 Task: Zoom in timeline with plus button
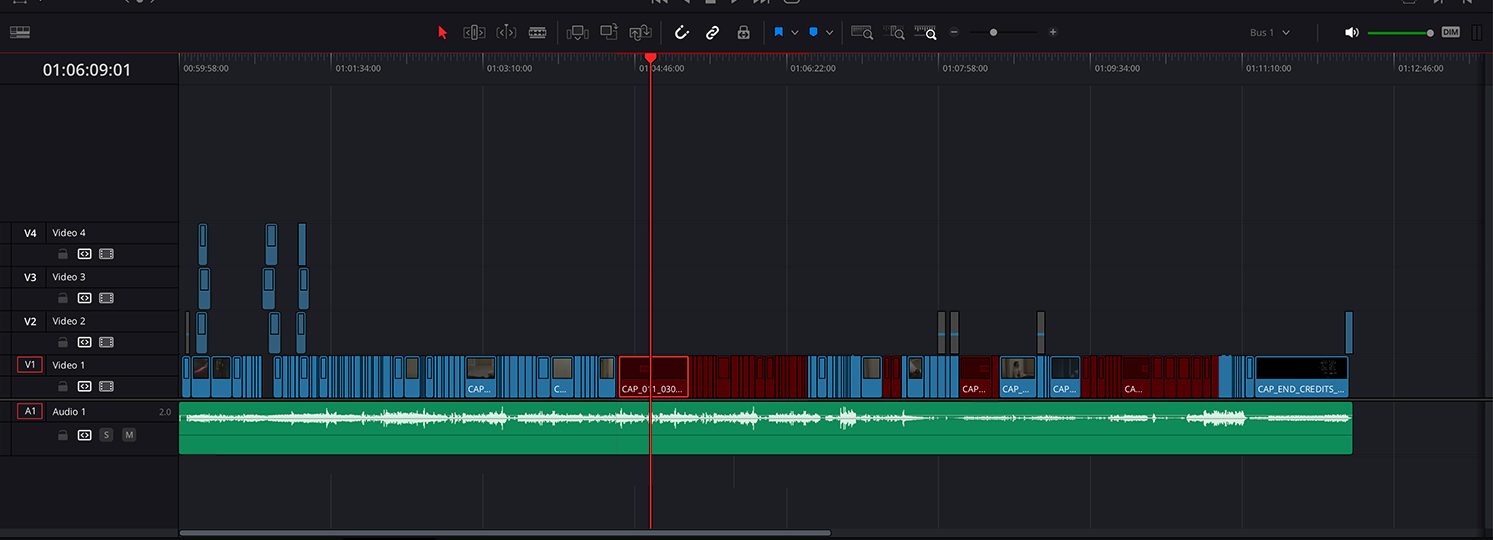click(1053, 32)
